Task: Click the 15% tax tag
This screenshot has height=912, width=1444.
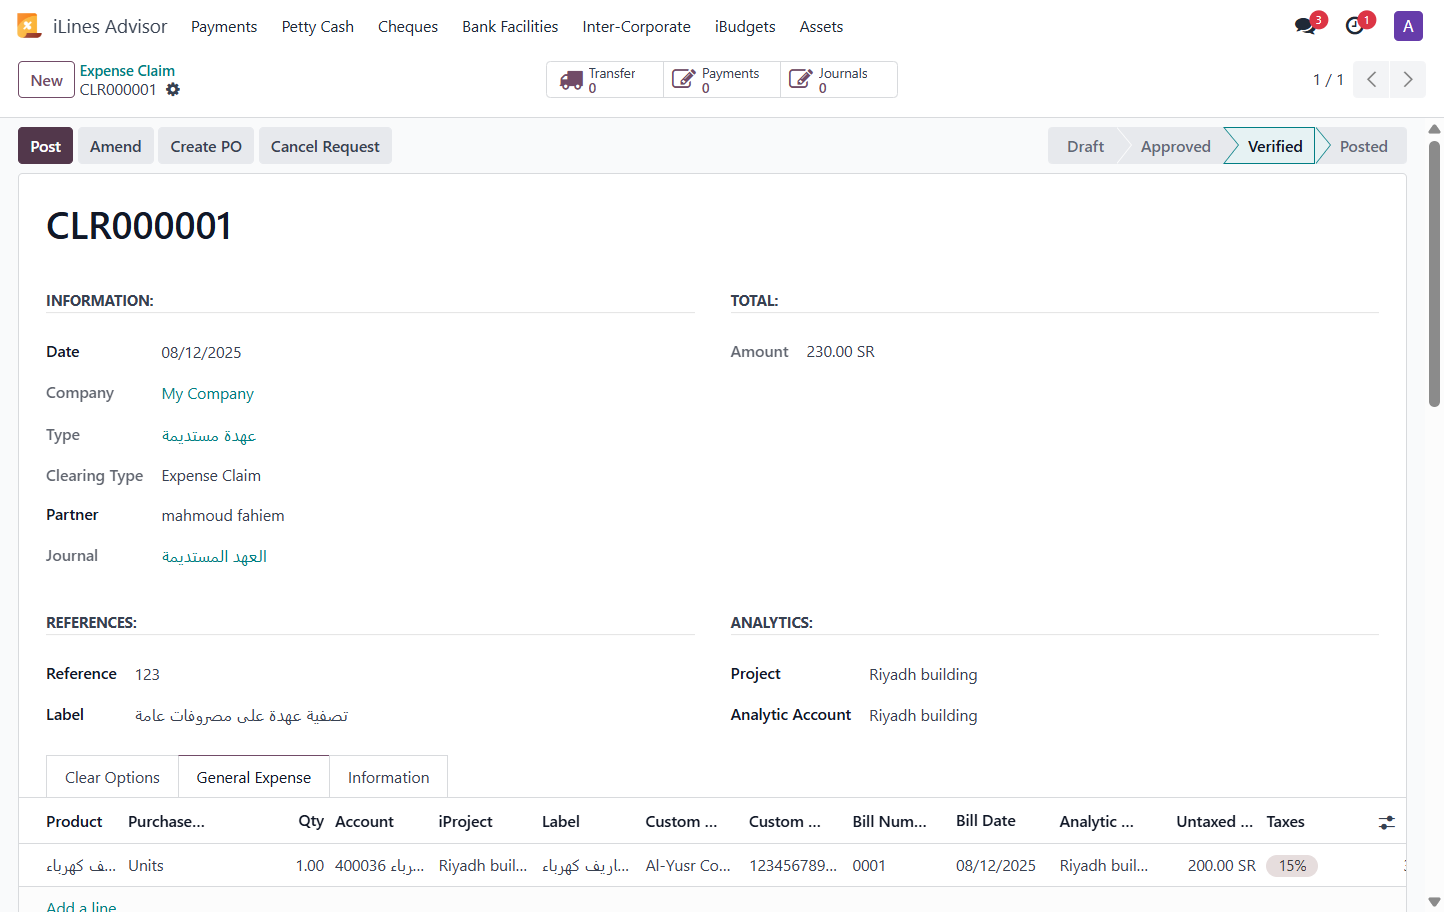Action: [1292, 866]
